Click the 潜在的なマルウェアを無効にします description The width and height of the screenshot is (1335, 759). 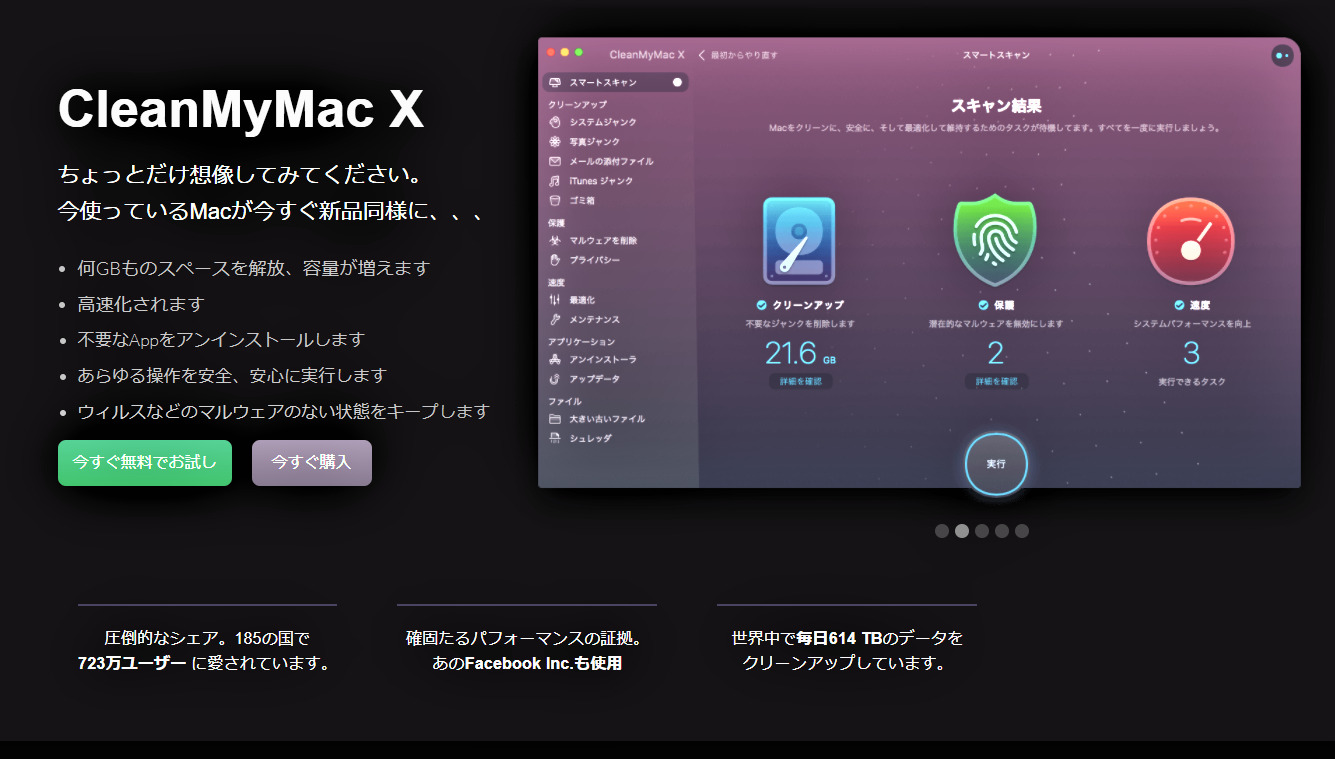pos(996,324)
